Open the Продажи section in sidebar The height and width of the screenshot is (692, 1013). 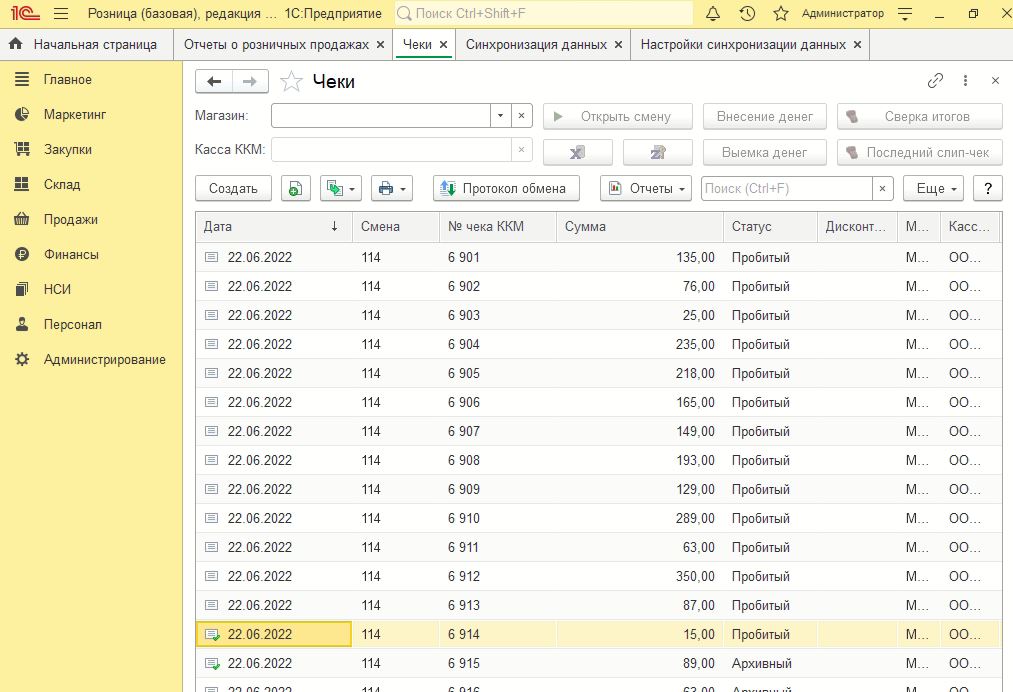[x=70, y=219]
